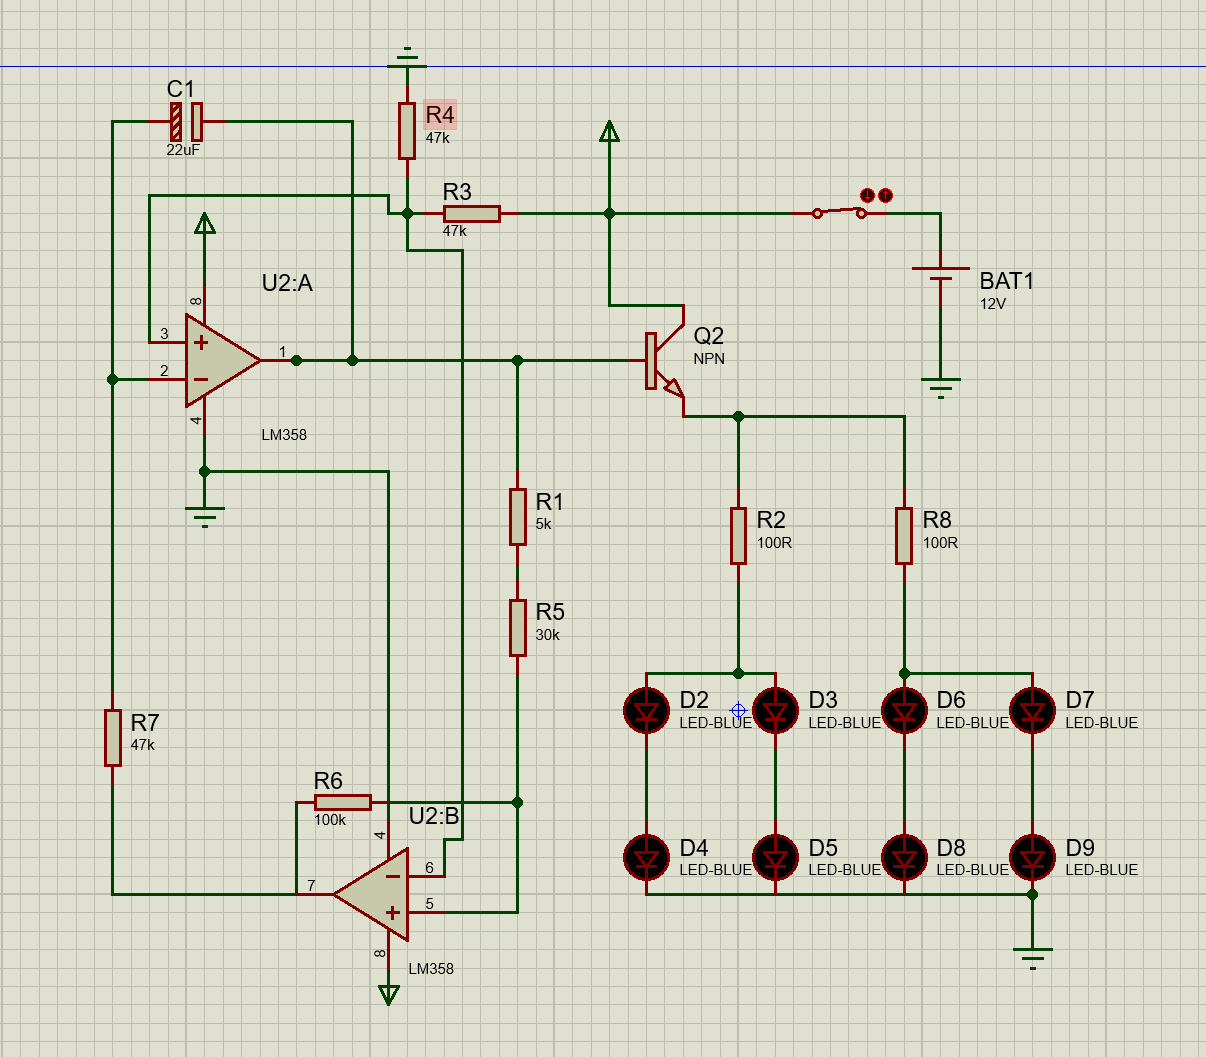Select resistor R2 symbol

[x=738, y=535]
